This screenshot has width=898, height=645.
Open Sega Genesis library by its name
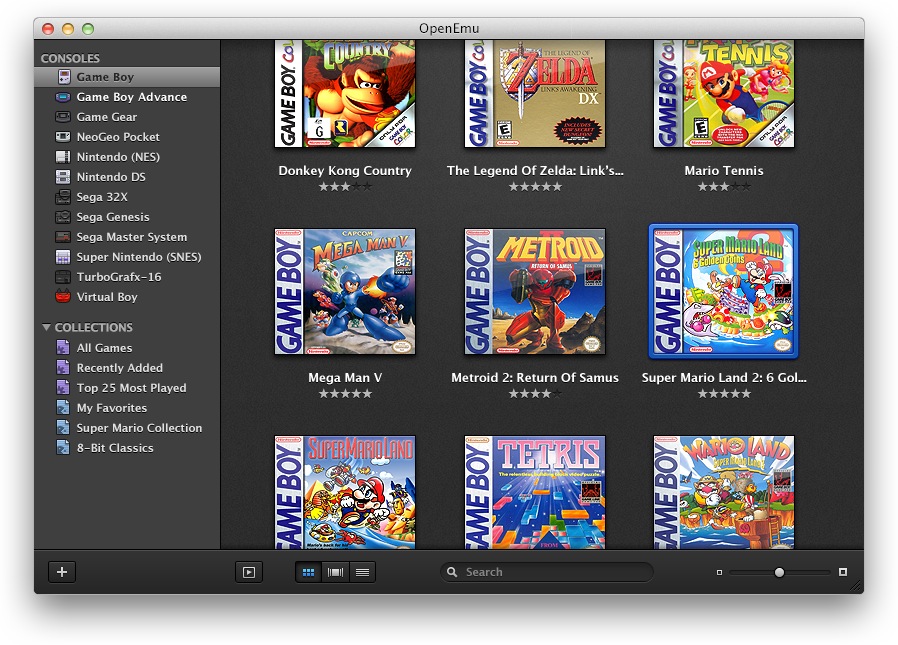[113, 217]
